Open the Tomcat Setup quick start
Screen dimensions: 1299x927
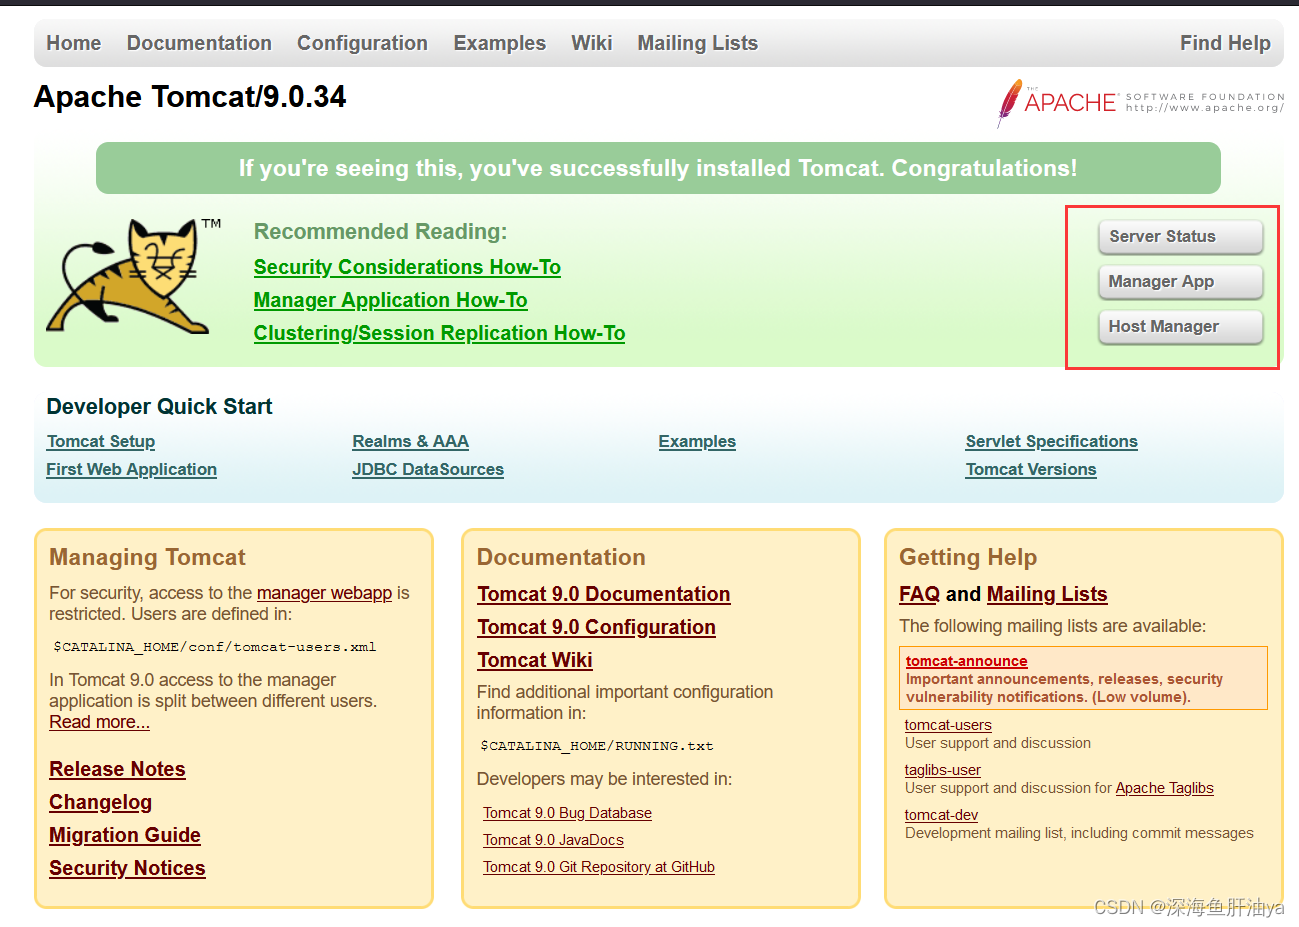[100, 441]
